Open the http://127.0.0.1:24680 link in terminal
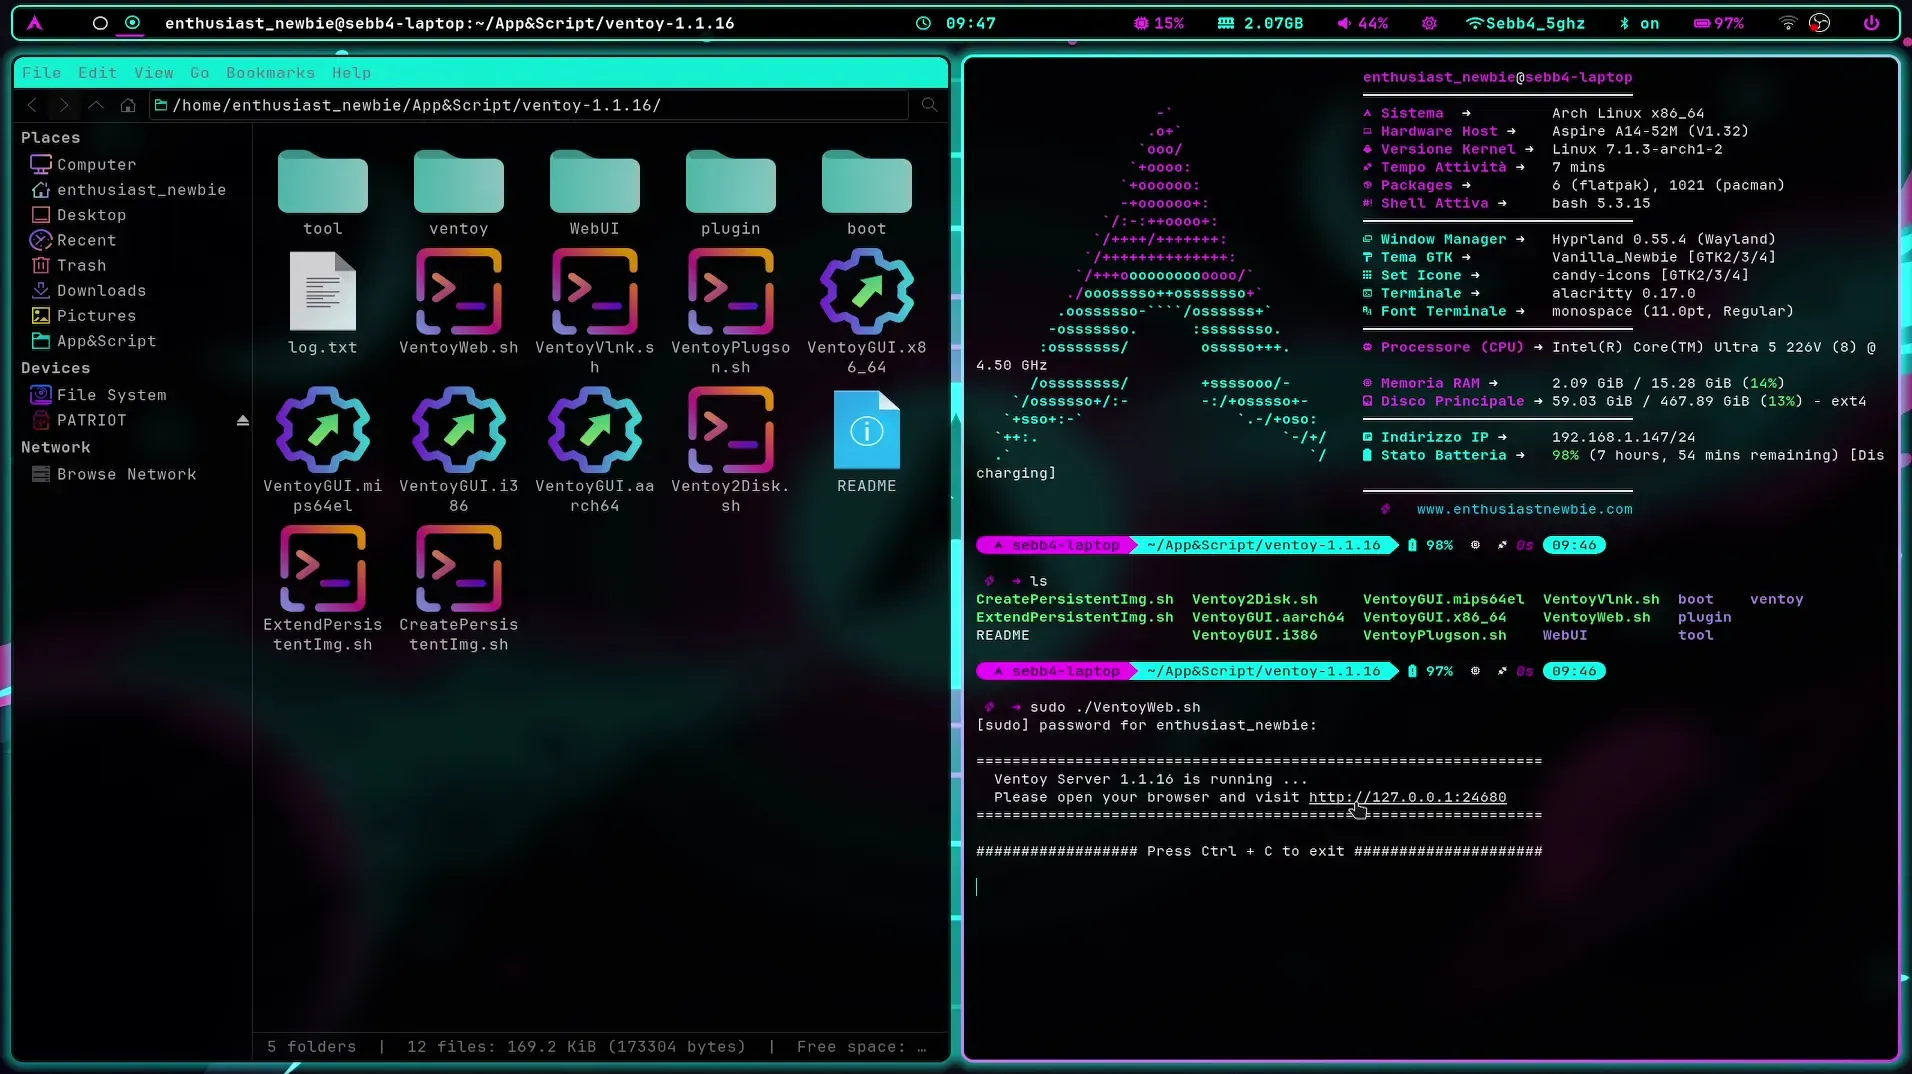The image size is (1912, 1074). coord(1407,797)
